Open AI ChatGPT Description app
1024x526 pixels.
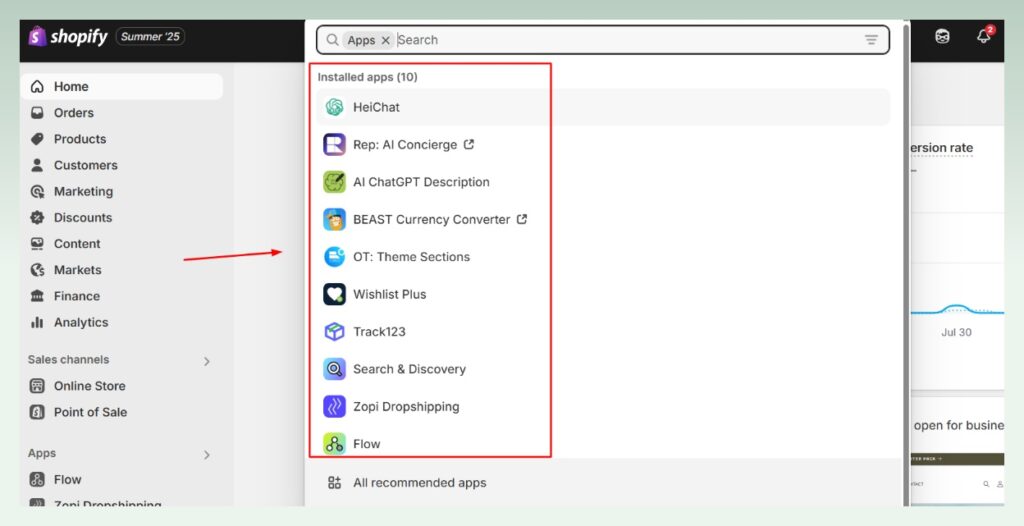[x=421, y=182]
